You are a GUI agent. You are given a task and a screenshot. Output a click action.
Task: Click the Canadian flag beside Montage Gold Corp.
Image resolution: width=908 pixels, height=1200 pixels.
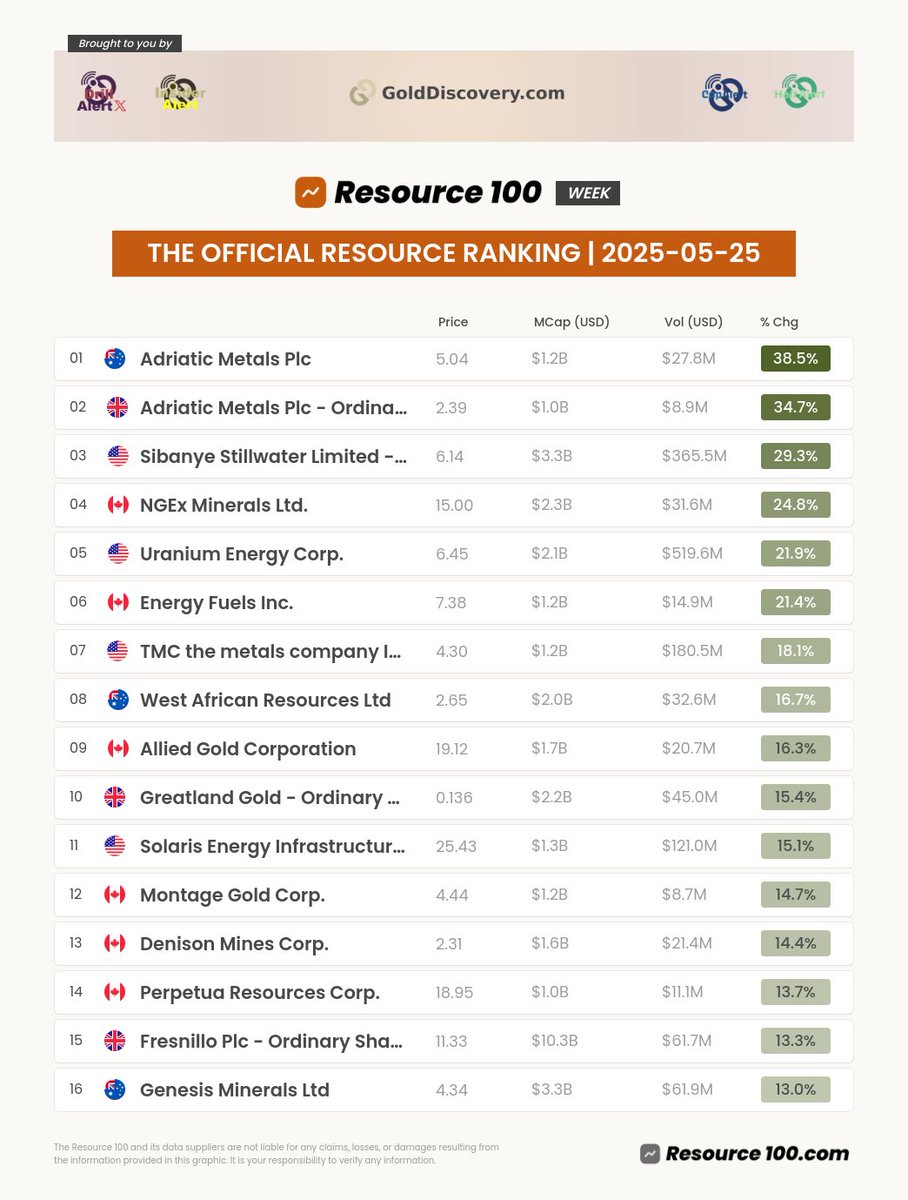click(115, 894)
